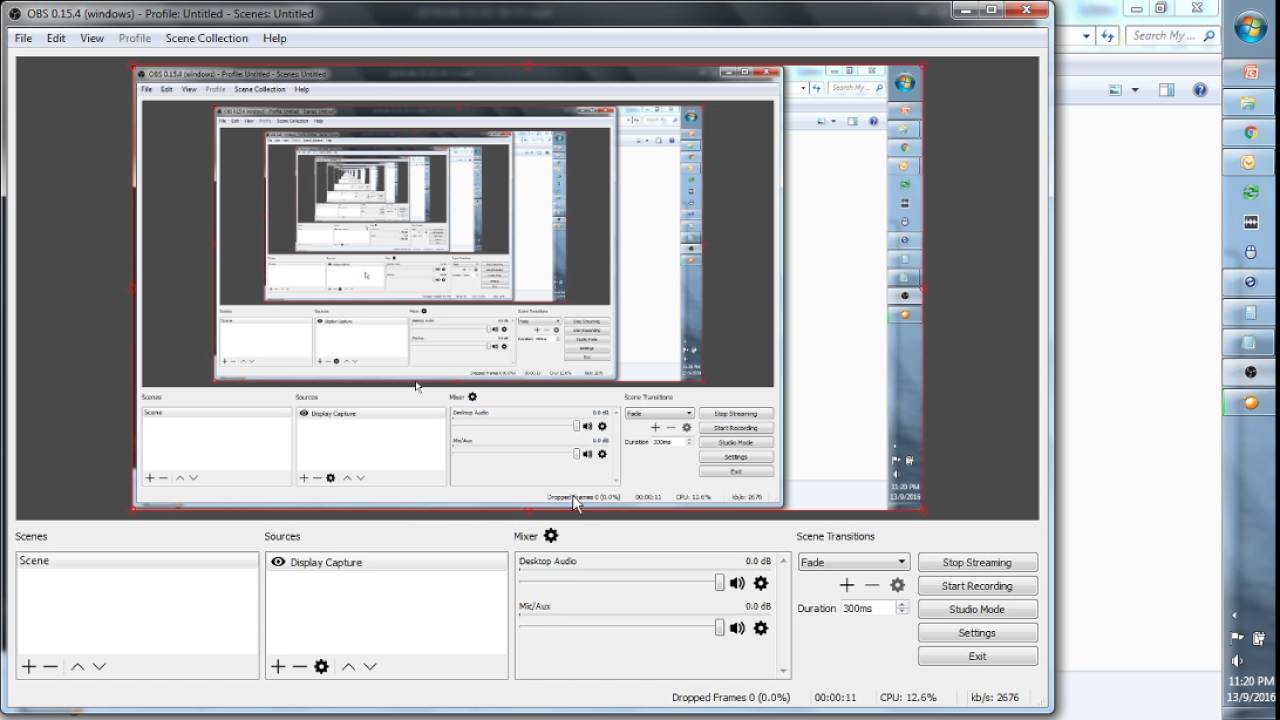Viewport: 1280px width, 720px height.
Task: Move Display Capture source up
Action: click(x=348, y=666)
